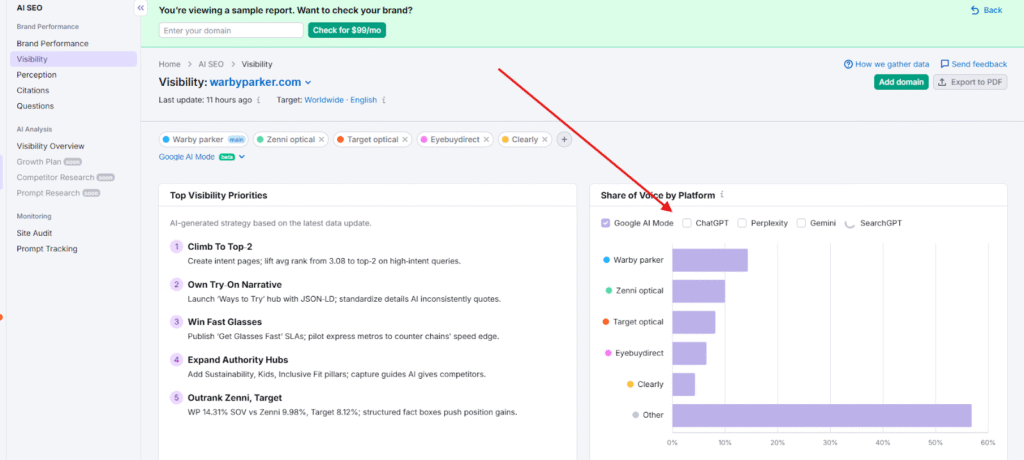
Task: Click Climb To Top-2 priority heading
Action: click(x=219, y=247)
